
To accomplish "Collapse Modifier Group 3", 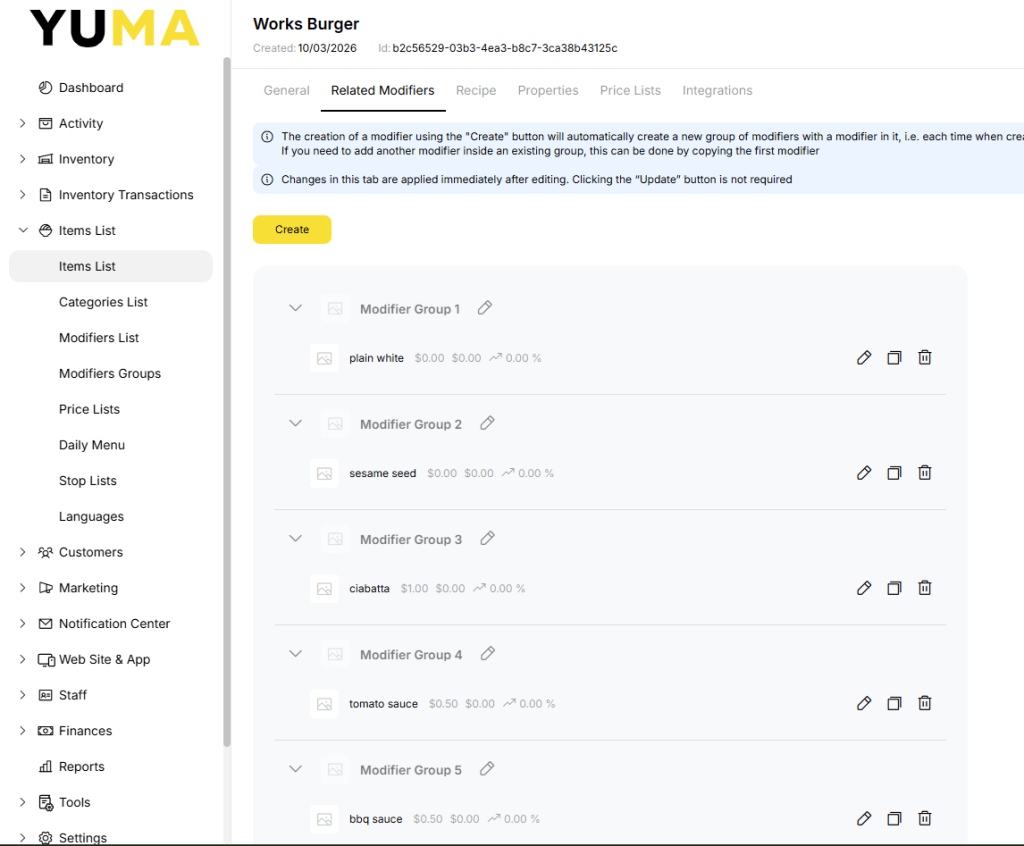I will [x=295, y=538].
